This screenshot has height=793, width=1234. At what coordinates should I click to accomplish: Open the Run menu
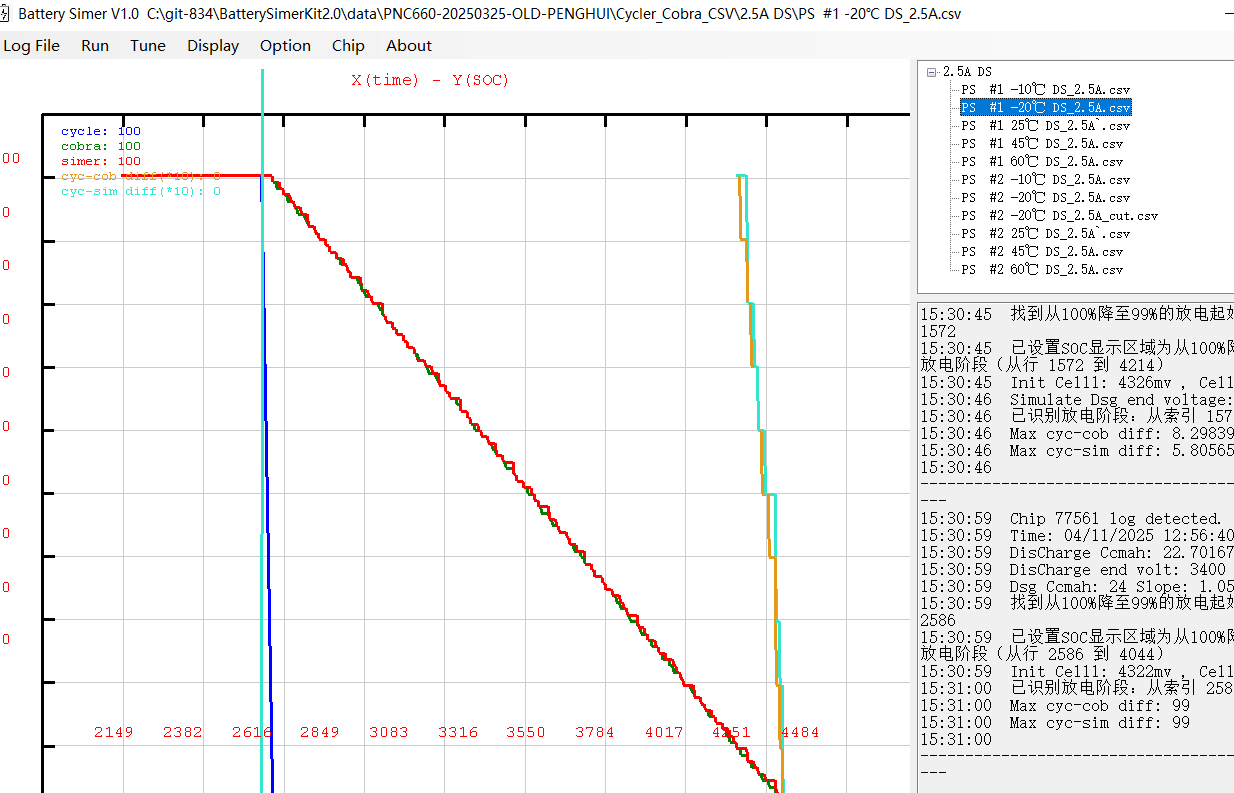click(95, 45)
